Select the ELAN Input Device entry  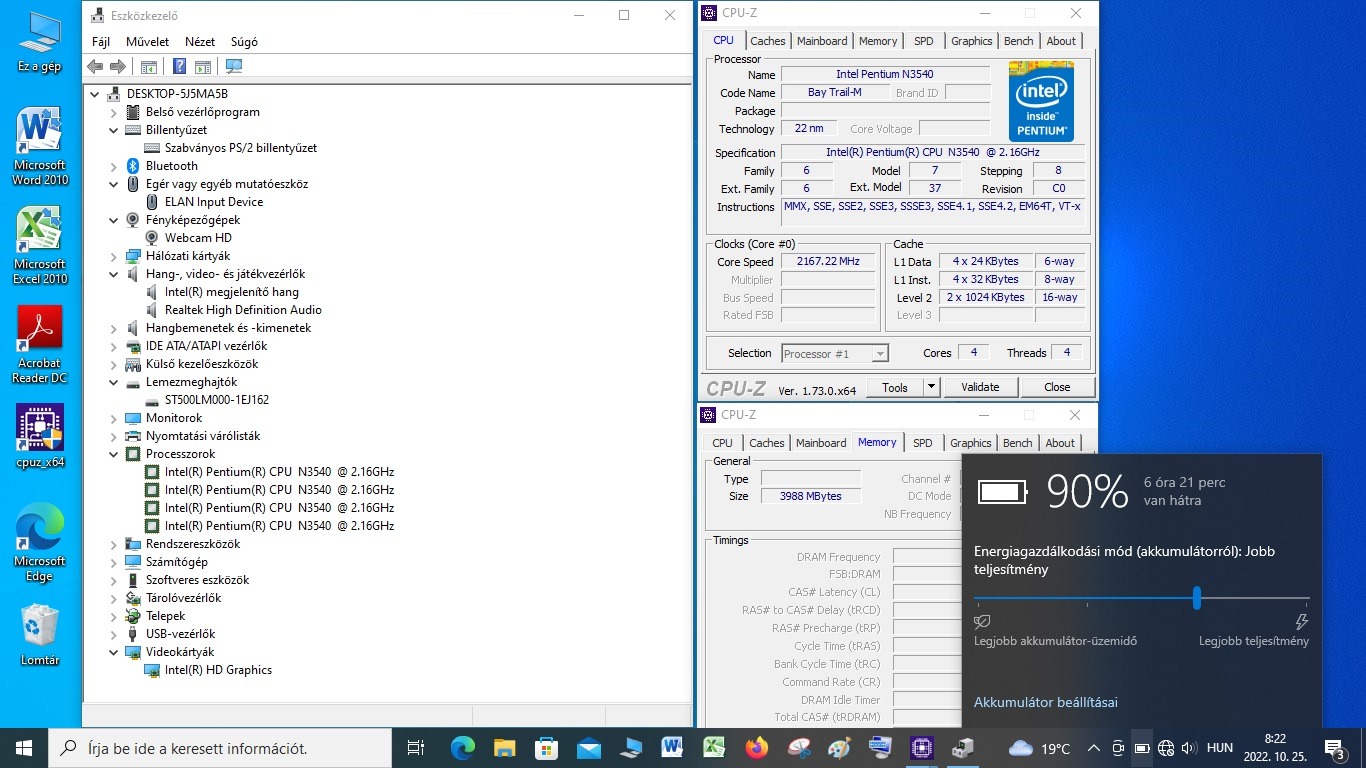[214, 202]
